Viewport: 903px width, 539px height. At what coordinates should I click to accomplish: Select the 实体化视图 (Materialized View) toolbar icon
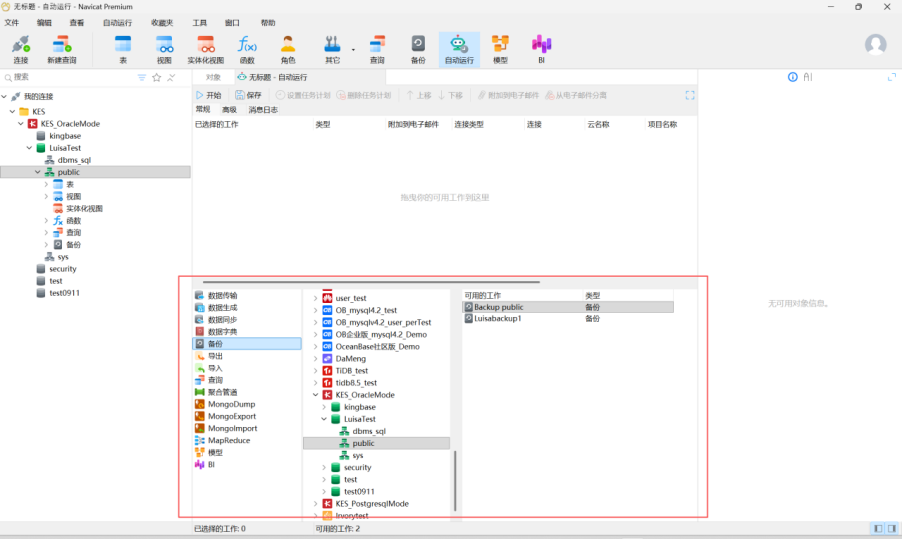[205, 48]
